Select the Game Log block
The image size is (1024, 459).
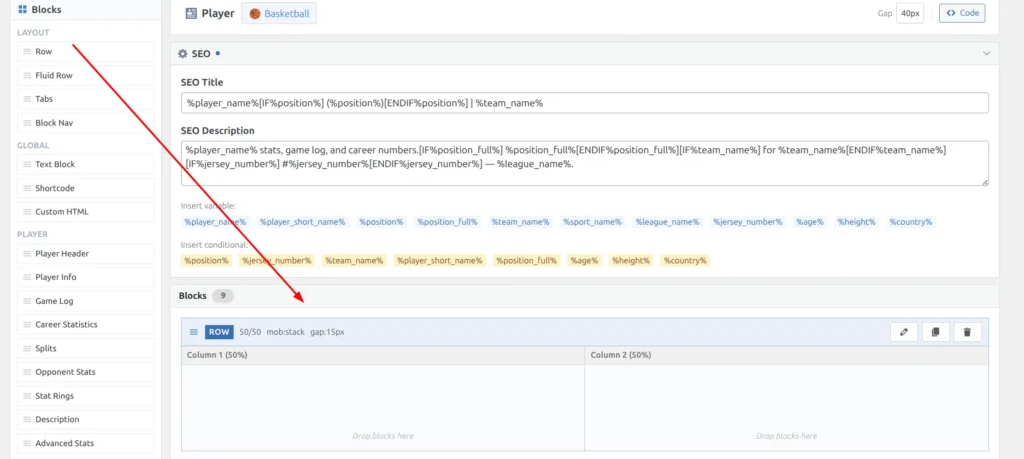(86, 301)
